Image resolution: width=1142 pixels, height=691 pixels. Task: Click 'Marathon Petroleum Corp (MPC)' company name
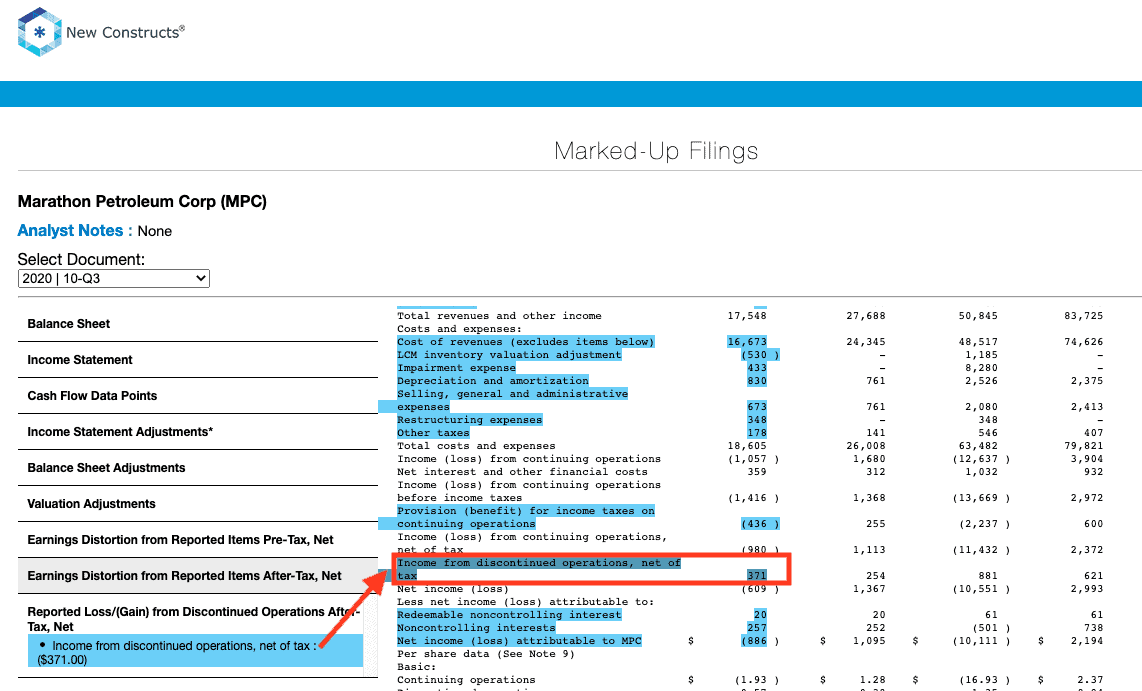point(142,202)
